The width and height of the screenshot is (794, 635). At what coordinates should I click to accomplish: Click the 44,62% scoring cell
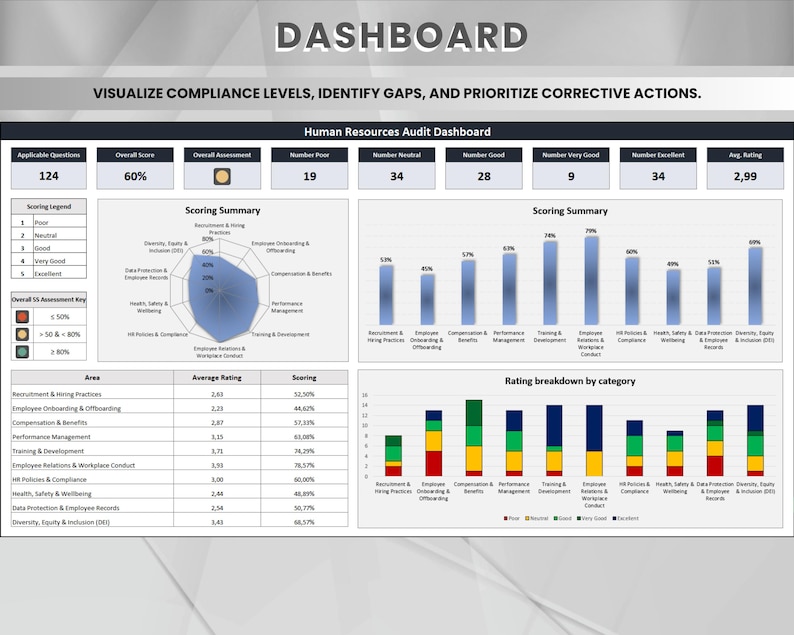click(x=304, y=408)
